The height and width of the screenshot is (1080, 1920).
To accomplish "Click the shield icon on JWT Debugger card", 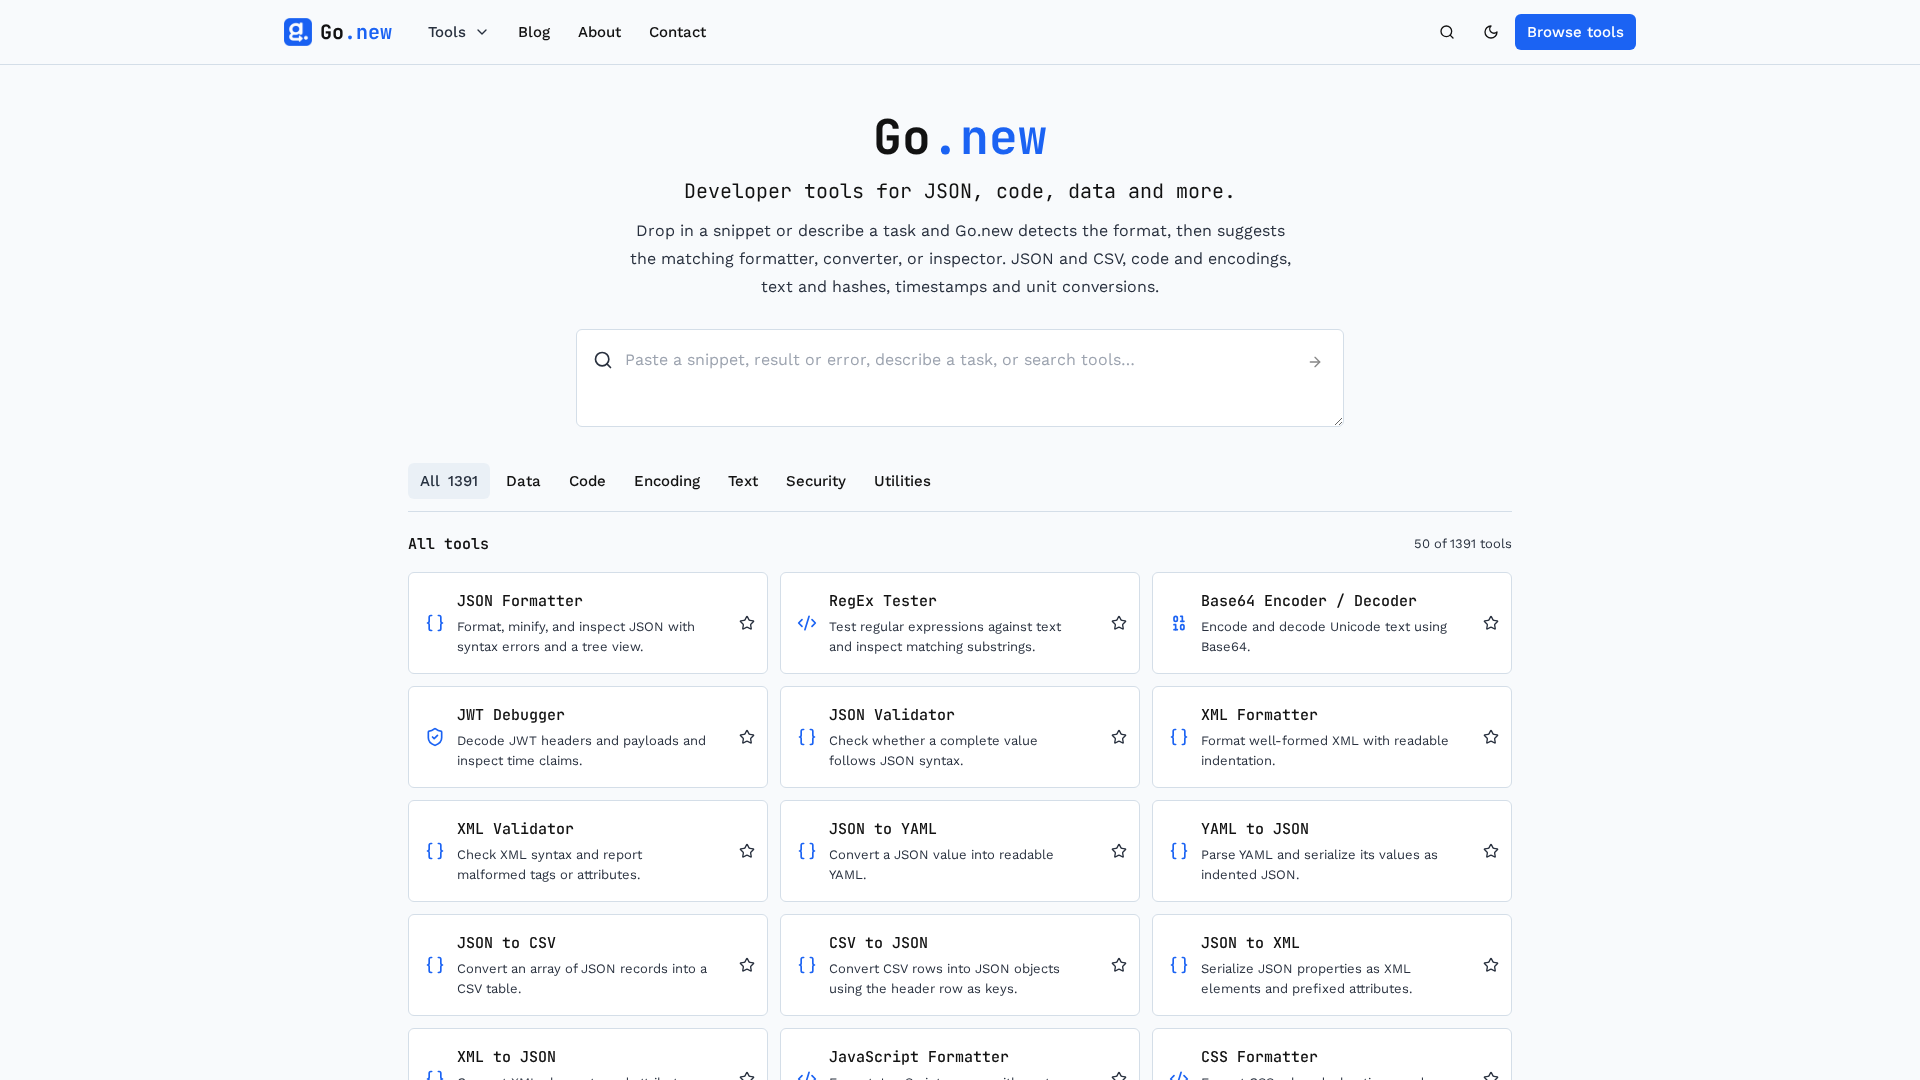I will [435, 737].
